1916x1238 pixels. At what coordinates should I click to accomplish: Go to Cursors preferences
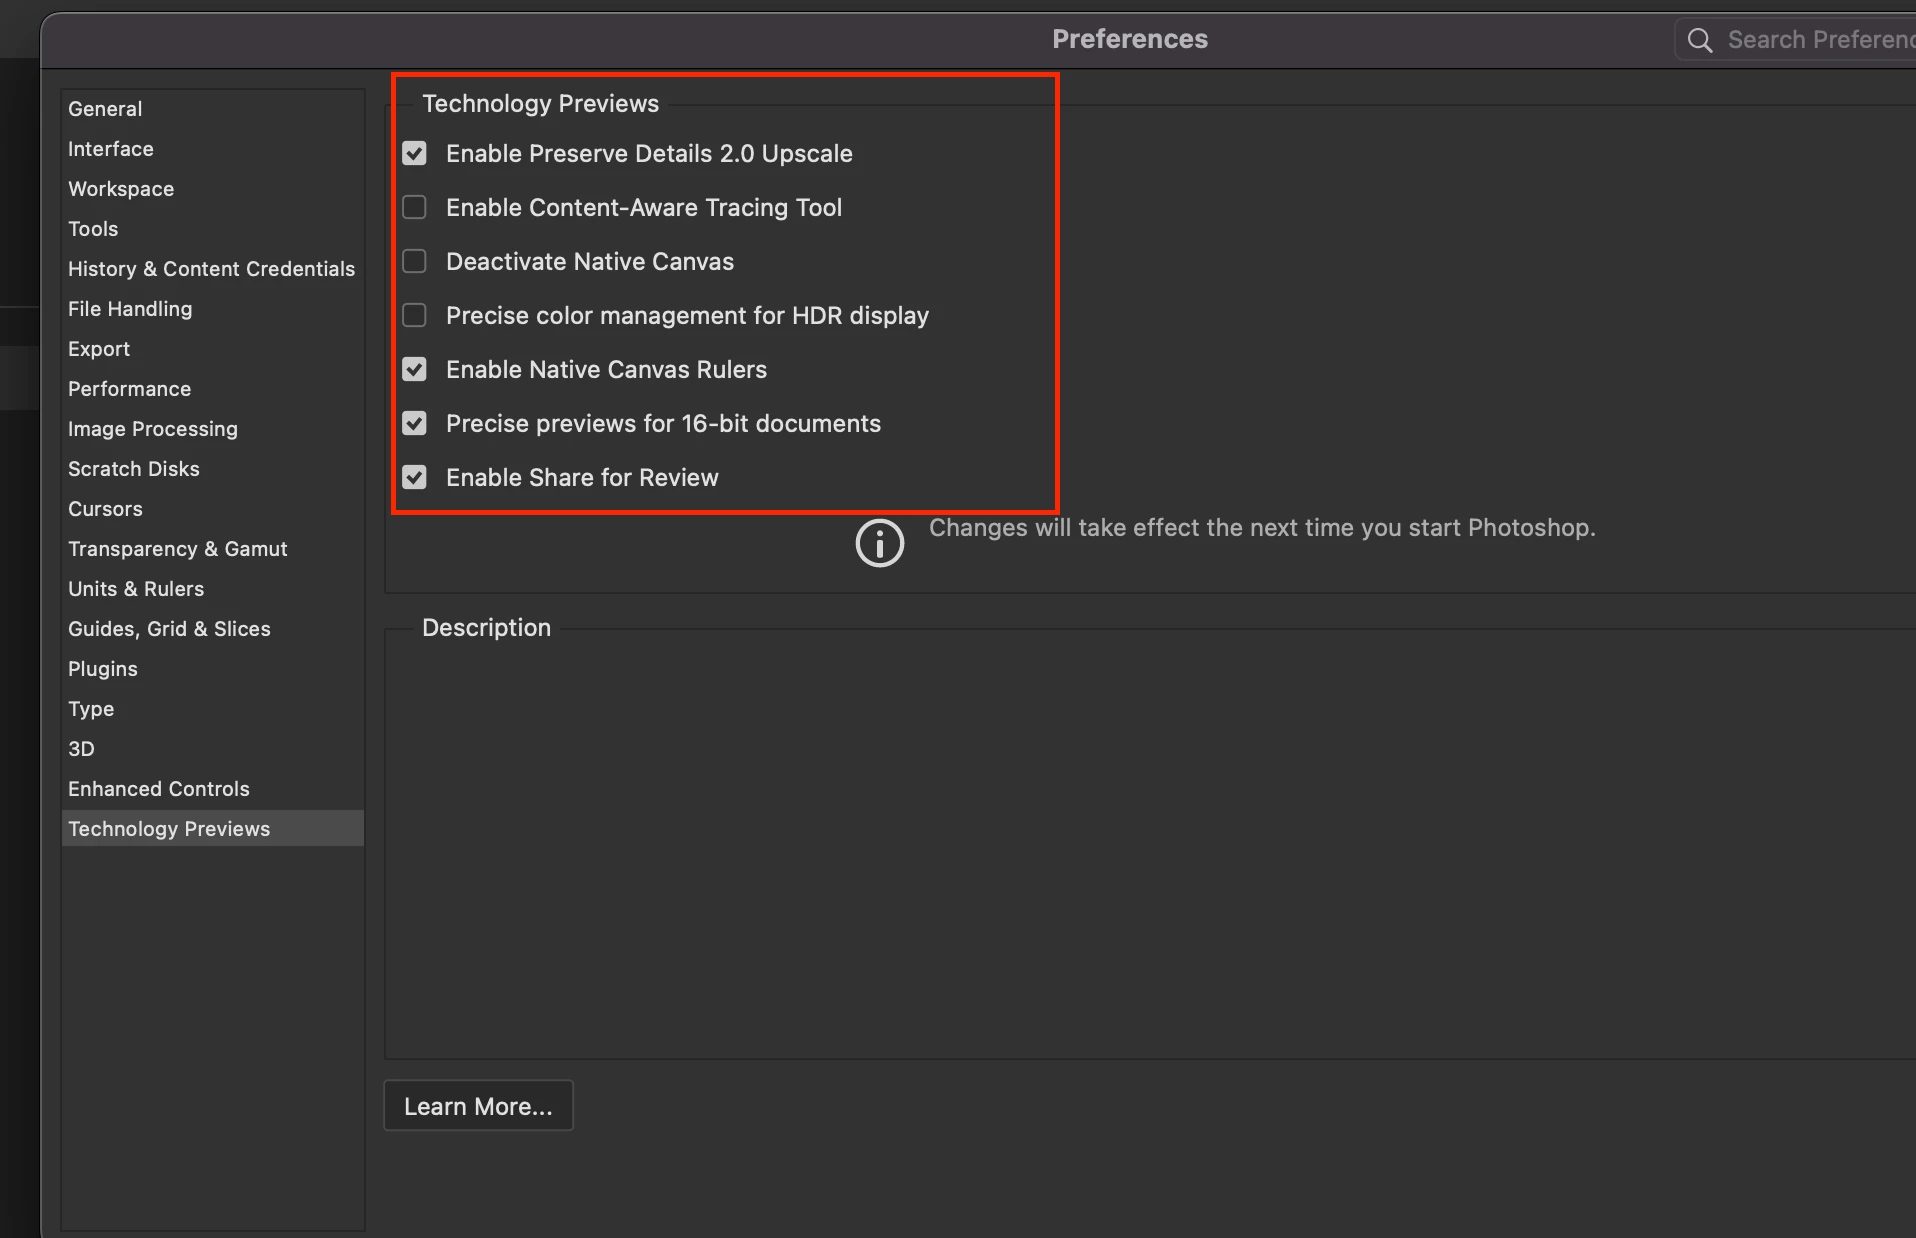click(212, 508)
